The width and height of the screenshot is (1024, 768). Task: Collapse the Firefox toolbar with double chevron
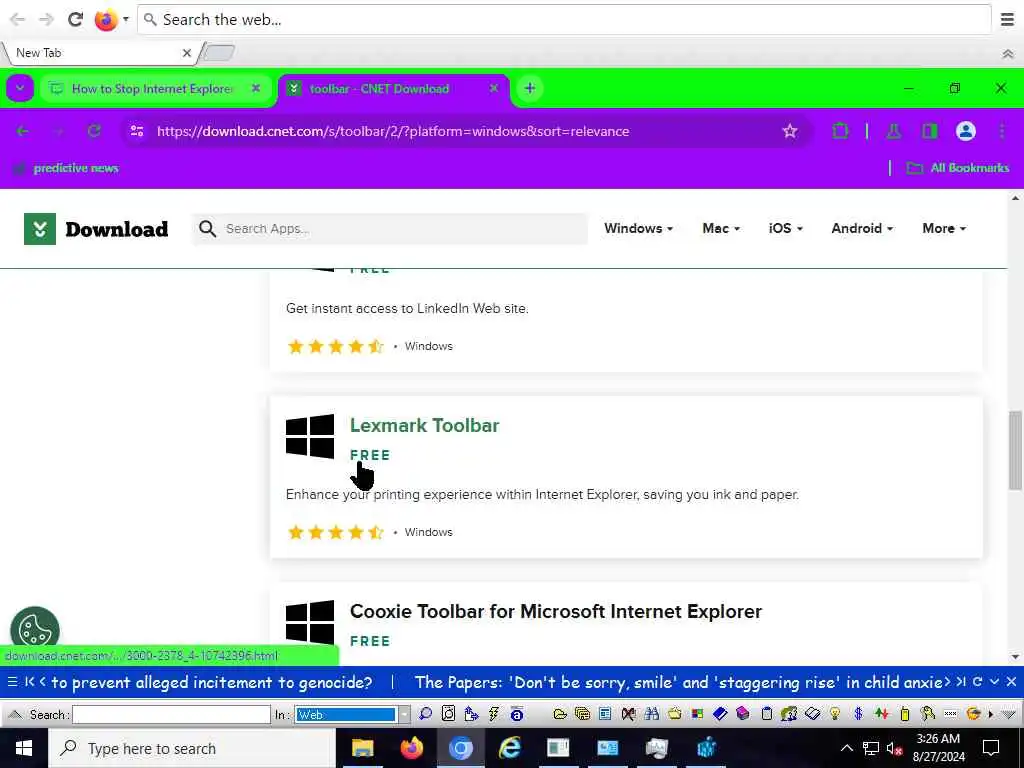pos(1008,54)
